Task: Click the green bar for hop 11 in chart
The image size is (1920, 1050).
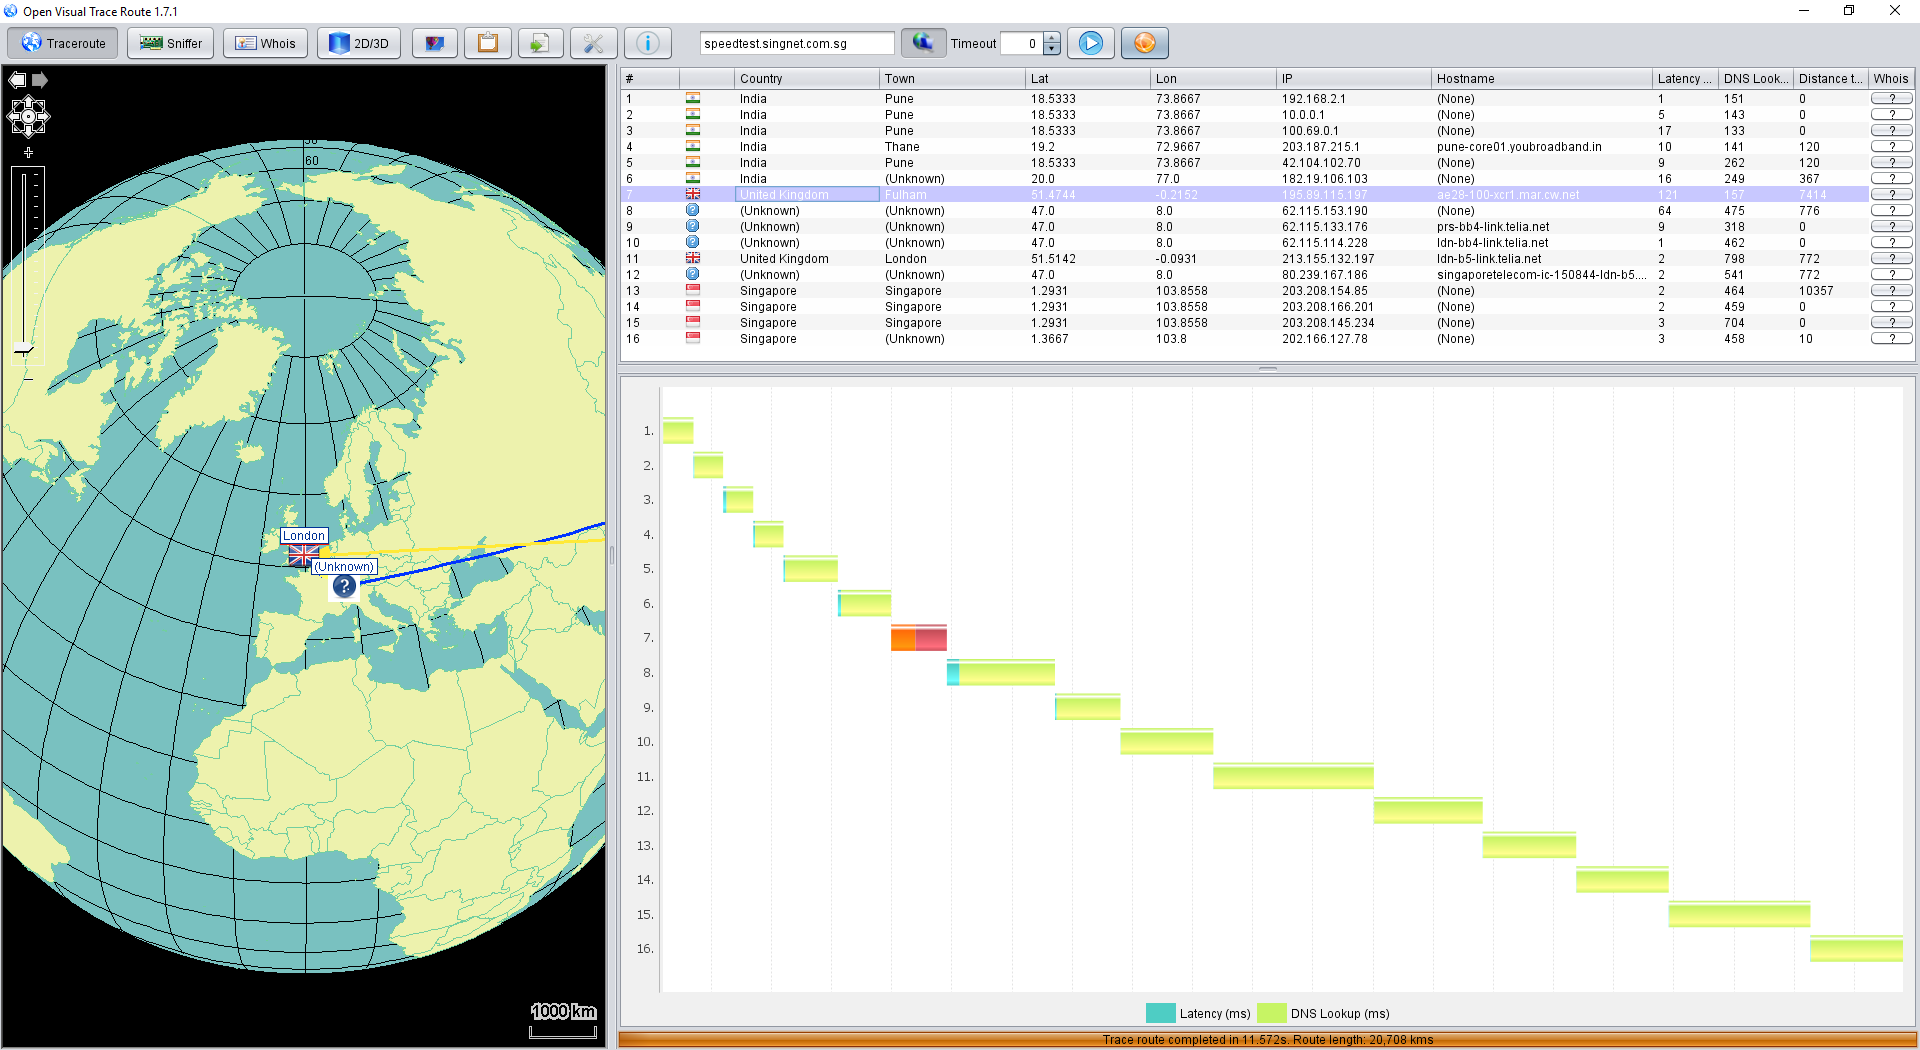Action: click(1293, 776)
